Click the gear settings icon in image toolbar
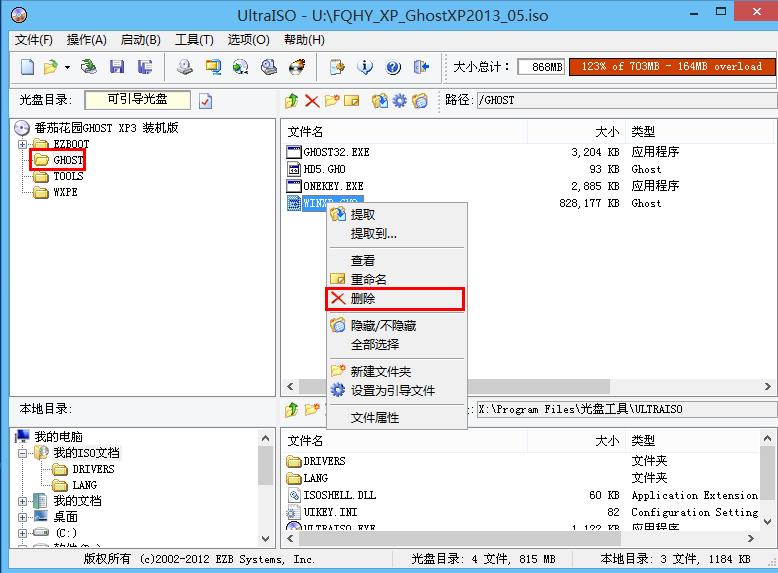The image size is (778, 573). [x=399, y=100]
